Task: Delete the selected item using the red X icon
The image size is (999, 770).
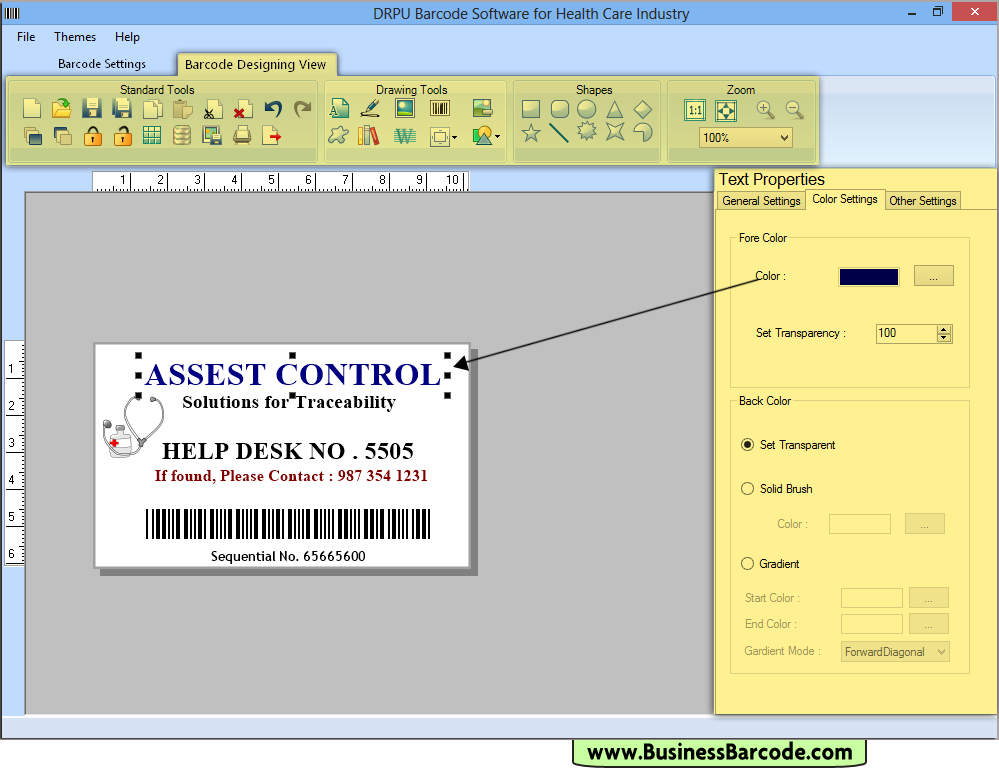Action: 242,109
